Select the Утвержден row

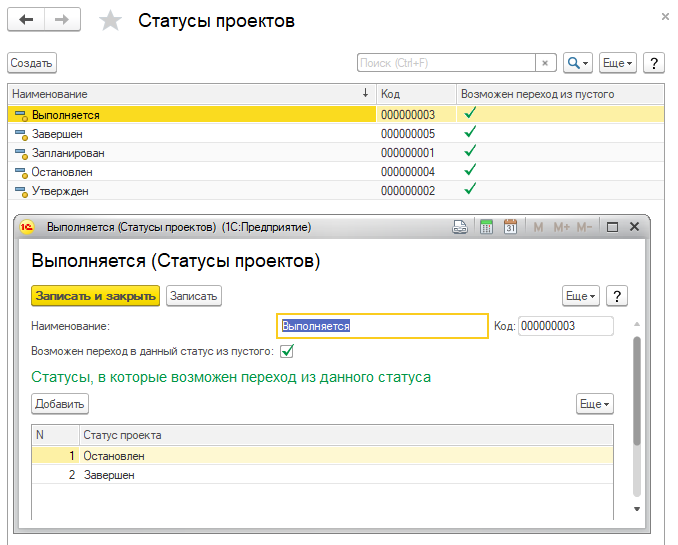click(x=336, y=191)
